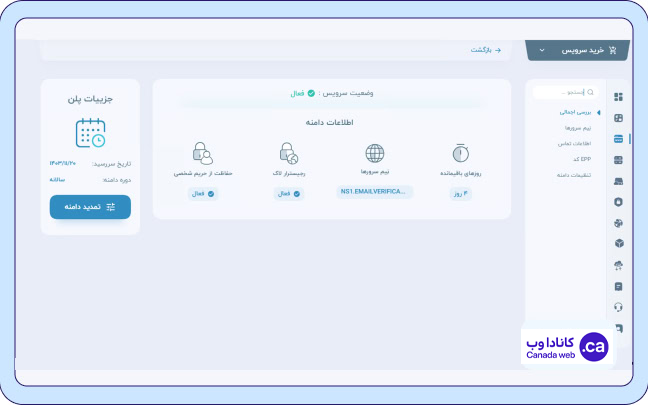
Task: Click the registrar lock padlock icon
Action: coord(289,154)
